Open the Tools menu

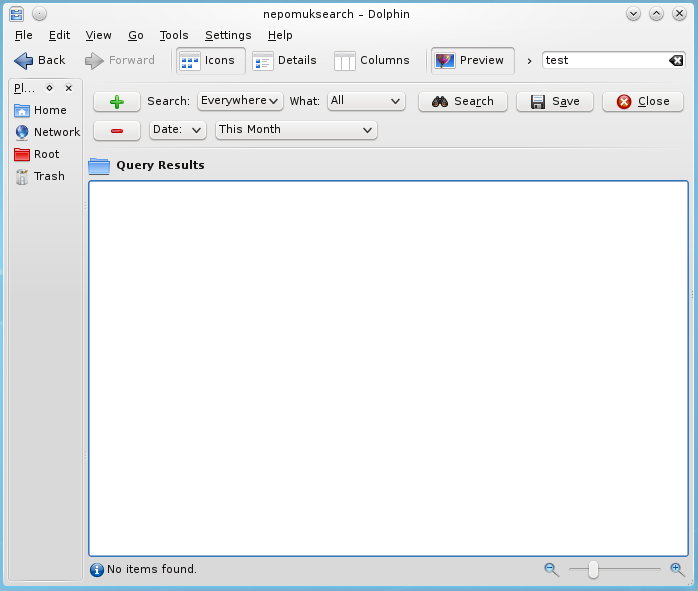click(x=174, y=35)
